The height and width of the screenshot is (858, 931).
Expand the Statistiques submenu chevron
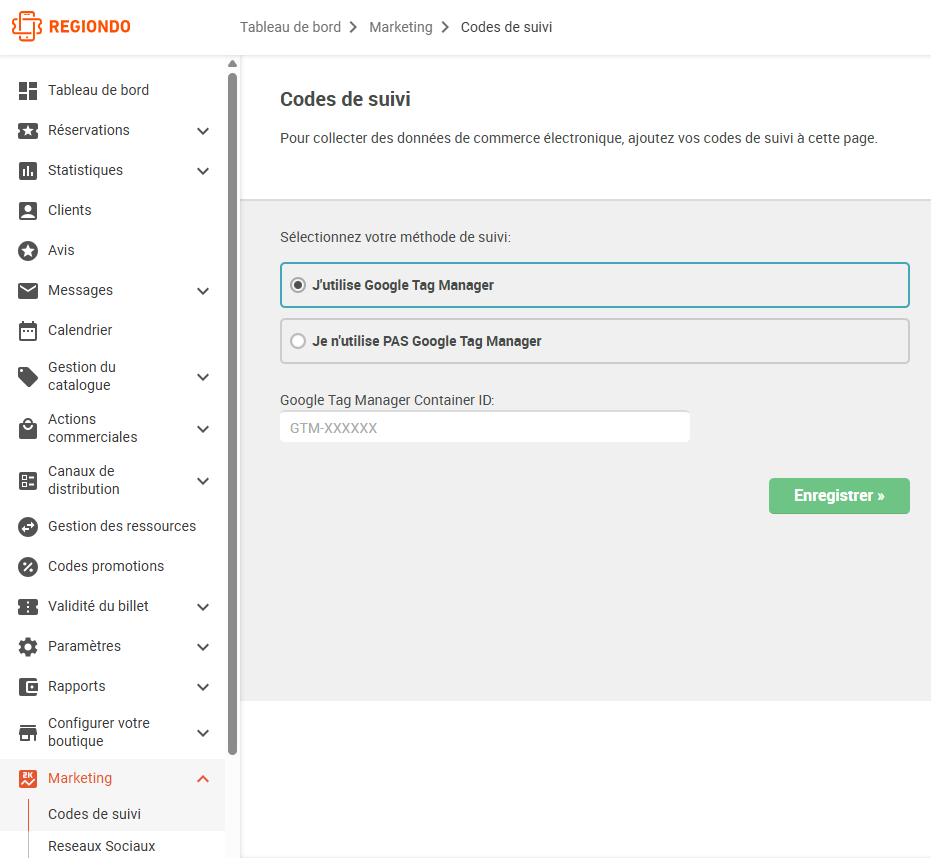[x=203, y=170]
